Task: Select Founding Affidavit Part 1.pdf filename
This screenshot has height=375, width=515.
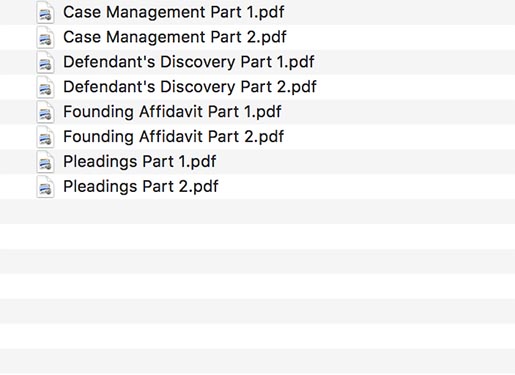Action: [172, 112]
